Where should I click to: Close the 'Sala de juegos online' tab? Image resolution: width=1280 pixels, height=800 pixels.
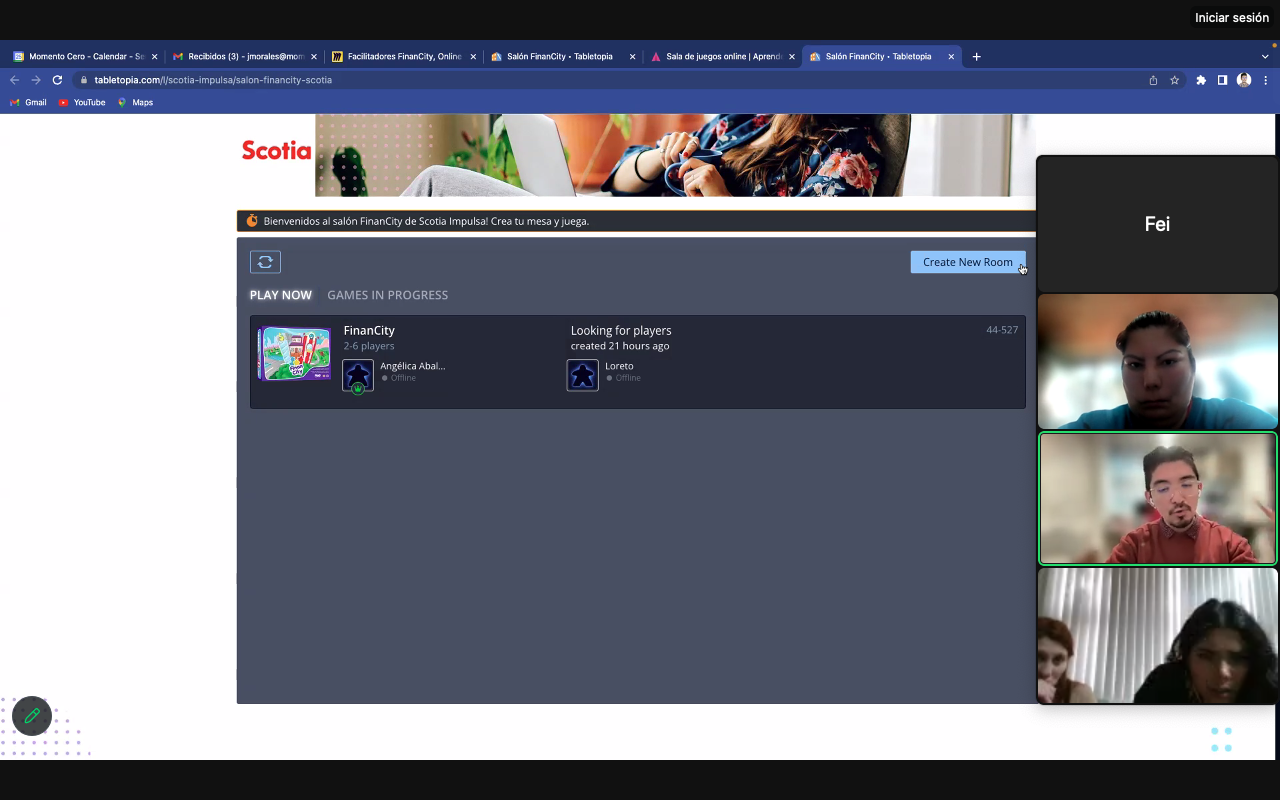[792, 57]
